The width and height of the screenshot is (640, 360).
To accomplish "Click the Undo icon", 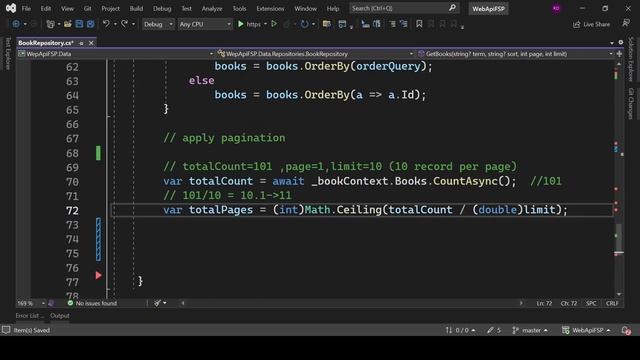I will pyautogui.click(x=106, y=24).
